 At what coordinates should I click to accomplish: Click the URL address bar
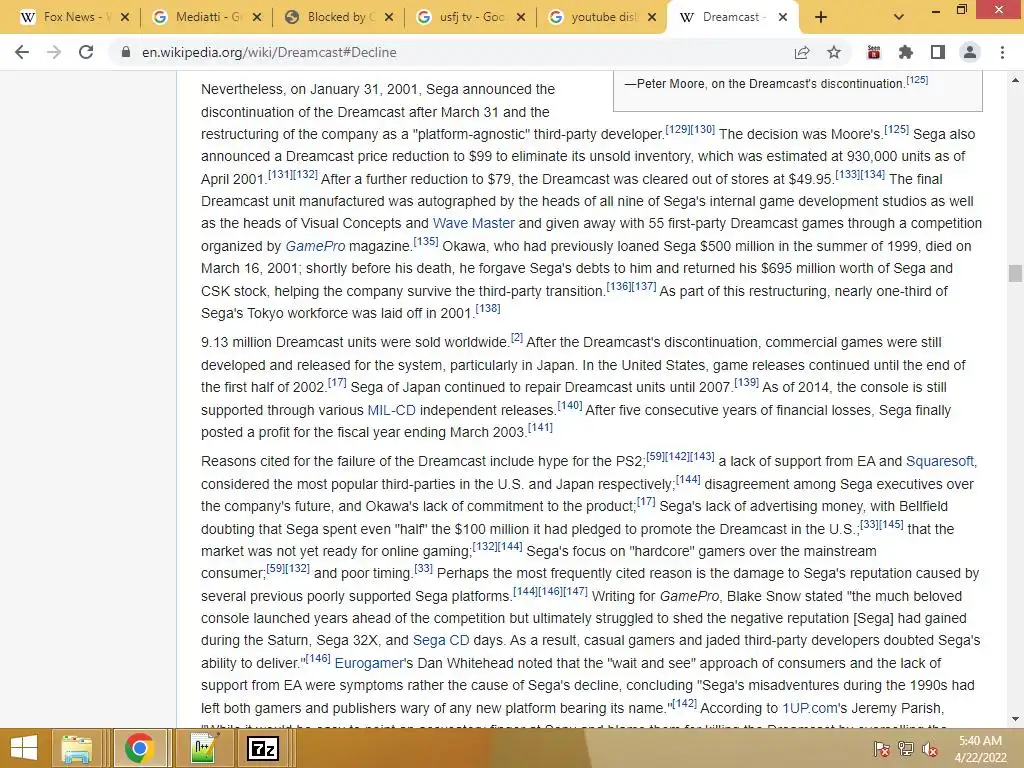(457, 52)
